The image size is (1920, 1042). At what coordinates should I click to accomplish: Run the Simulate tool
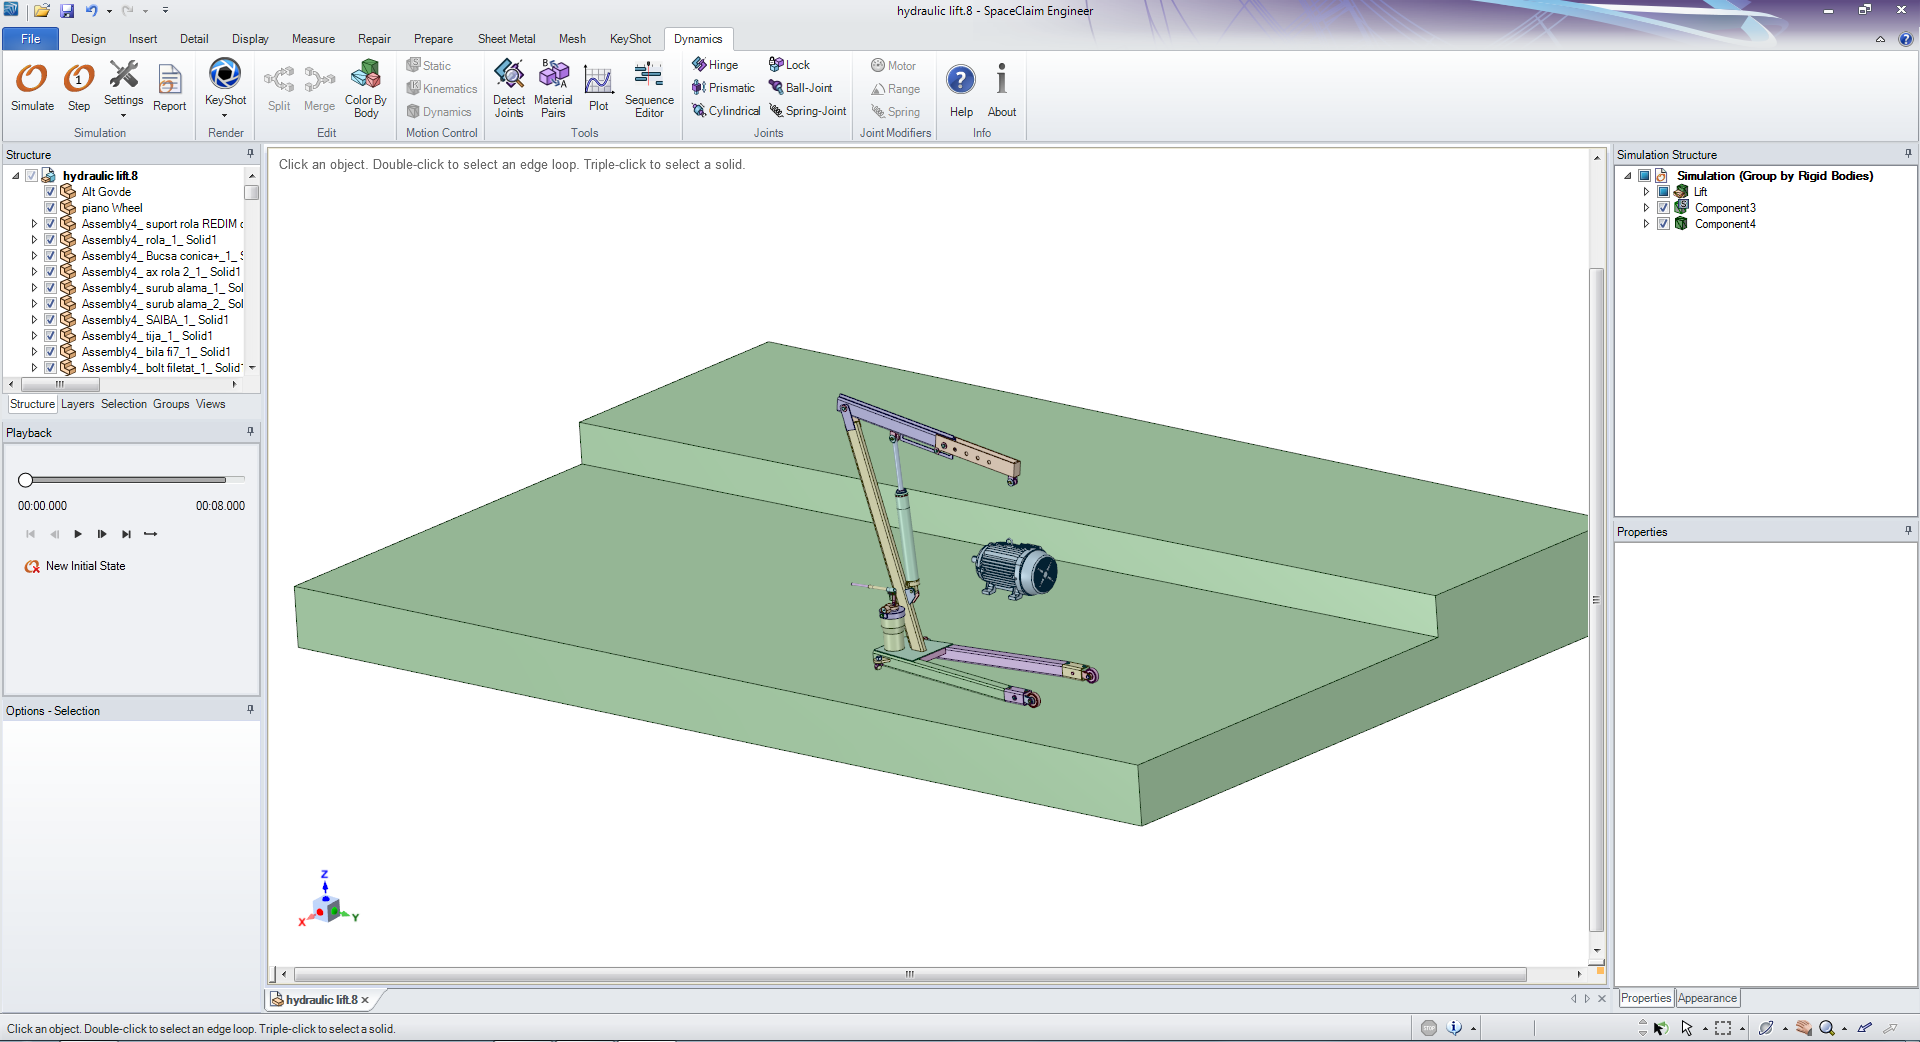point(31,88)
